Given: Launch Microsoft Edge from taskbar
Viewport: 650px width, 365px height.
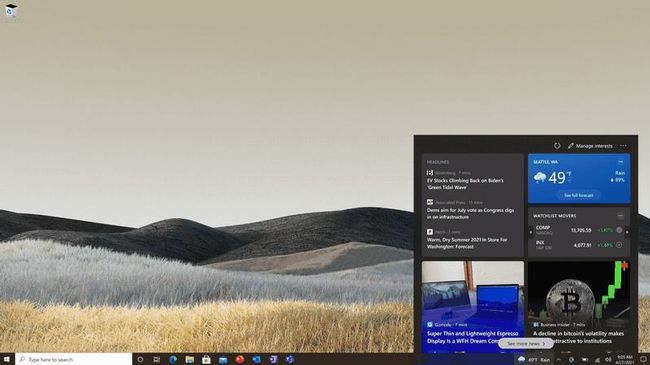Looking at the screenshot, I should (x=173, y=359).
